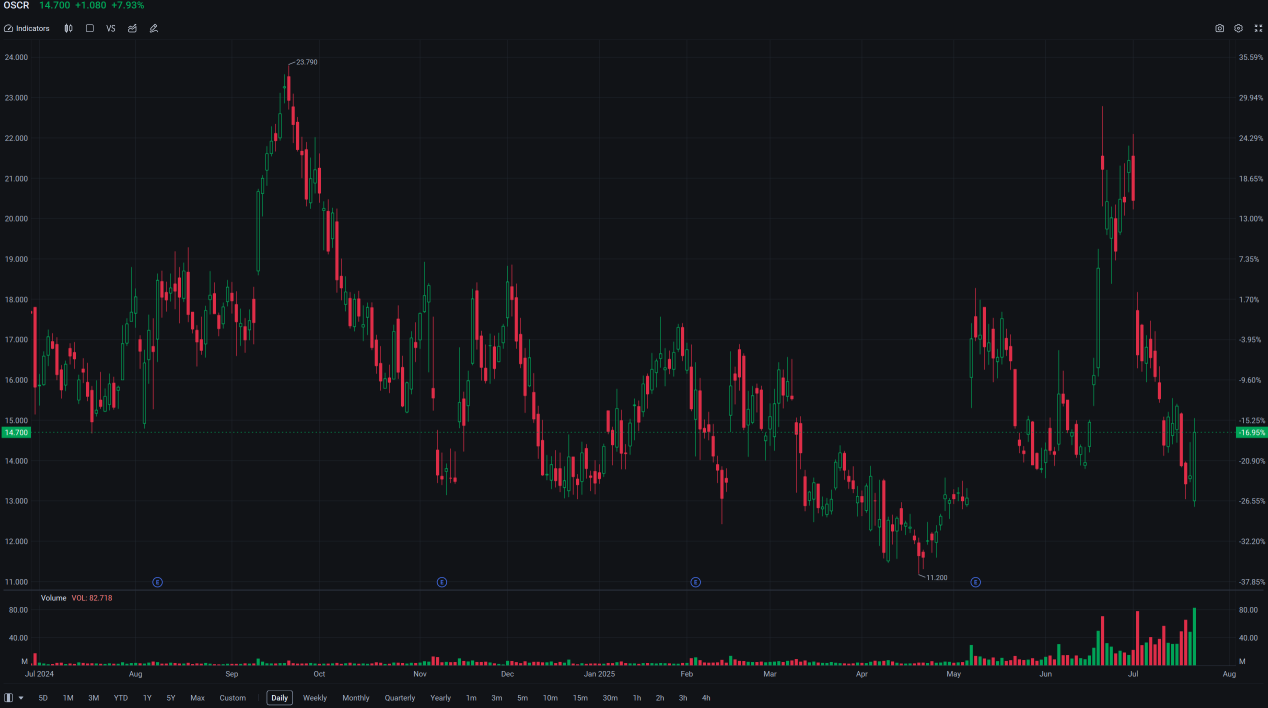Click the square shape icon in toolbar
The image size is (1268, 708).
pos(89,28)
